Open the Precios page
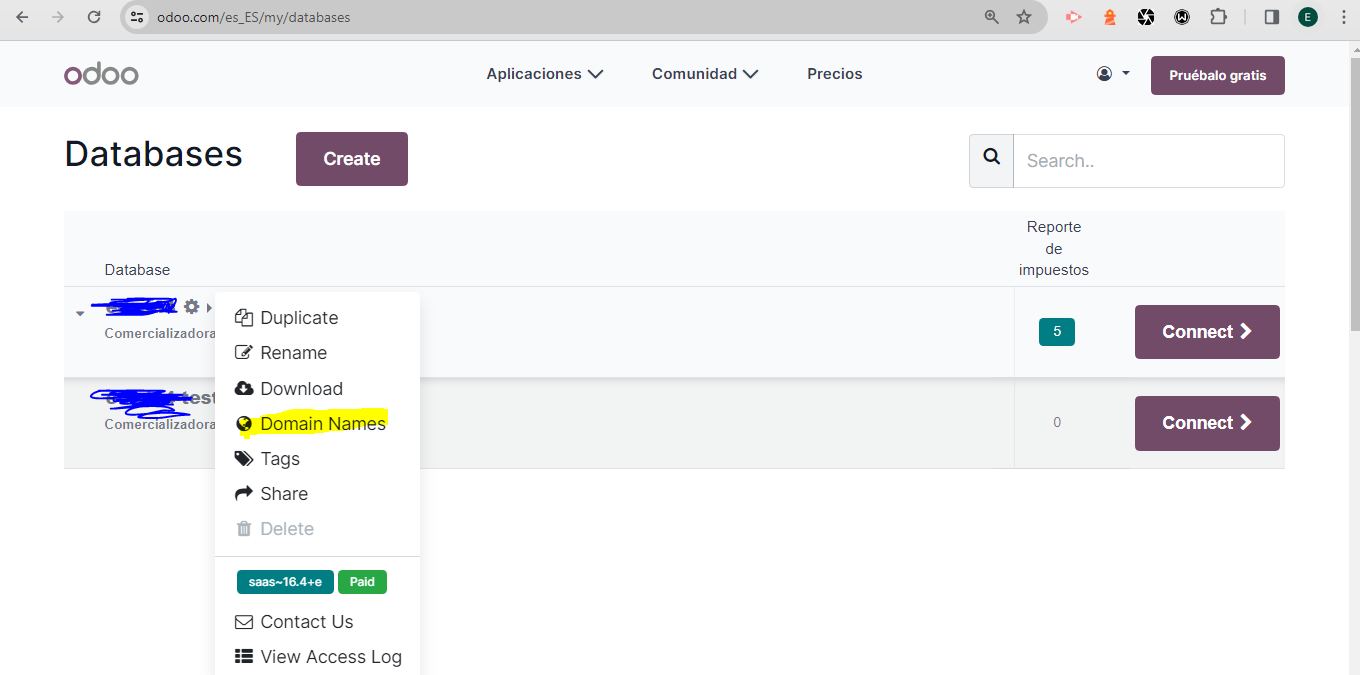This screenshot has width=1360, height=675. (x=835, y=74)
